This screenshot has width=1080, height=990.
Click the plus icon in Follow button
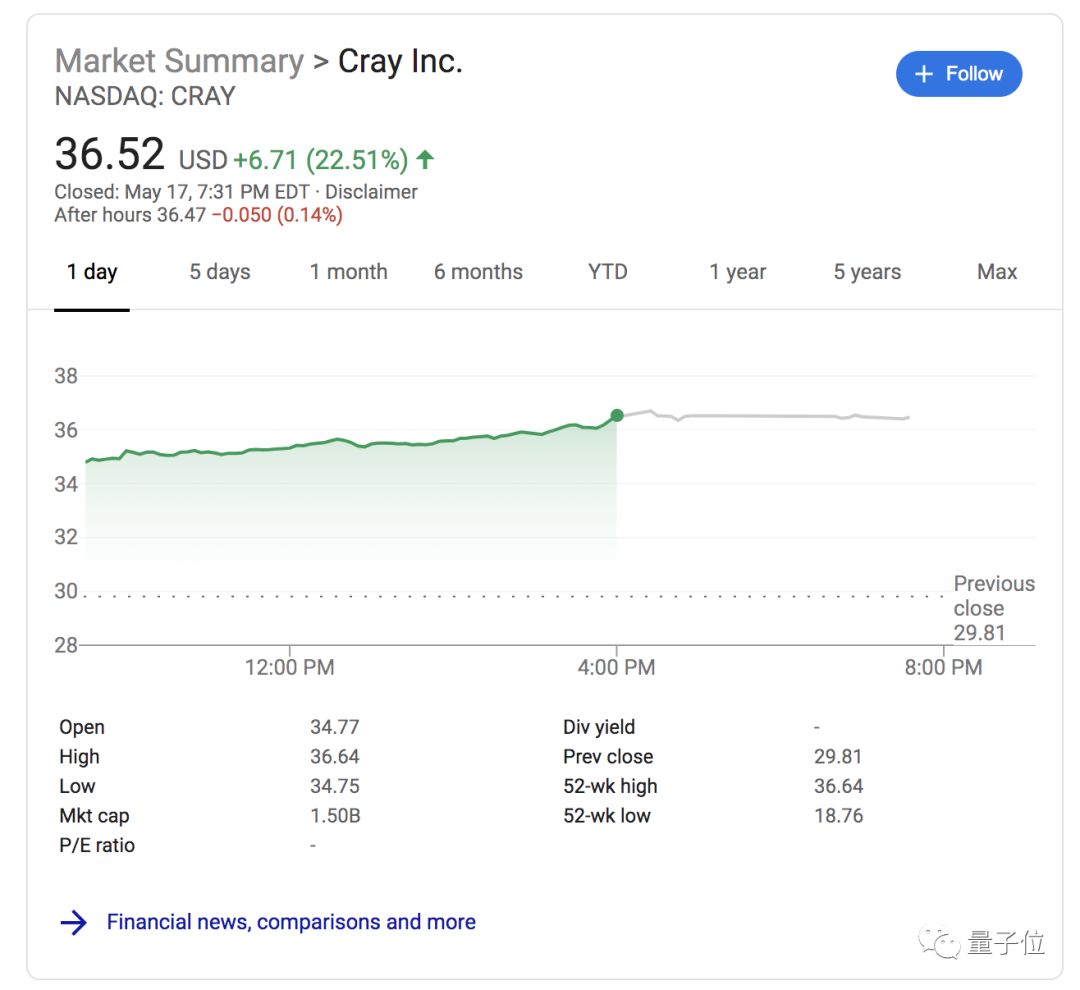pyautogui.click(x=924, y=74)
